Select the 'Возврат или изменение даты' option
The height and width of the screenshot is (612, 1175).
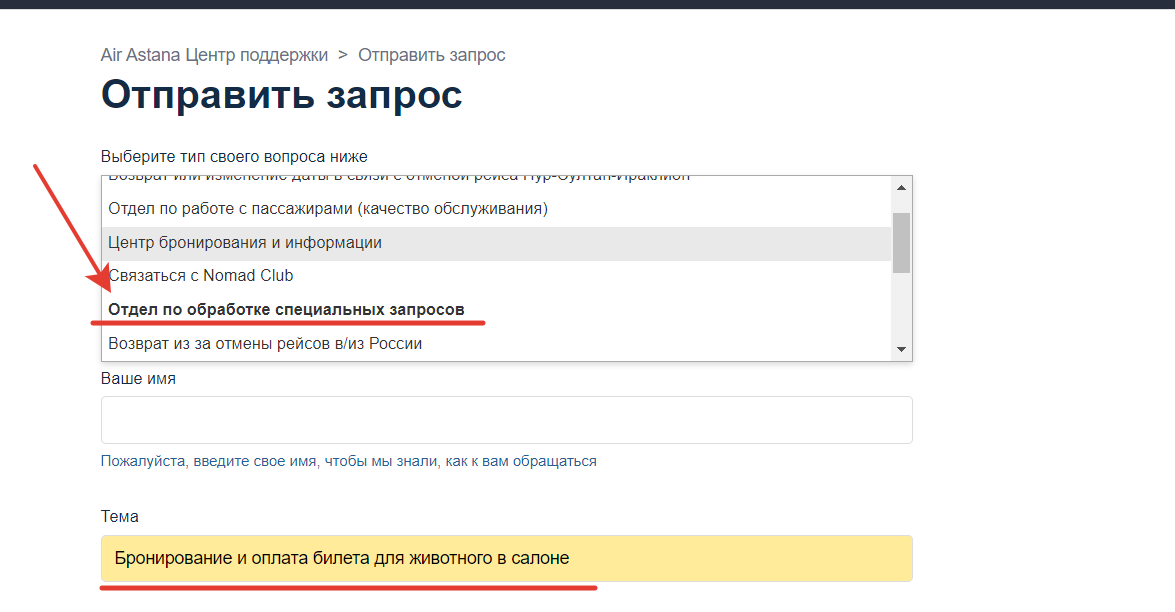[x=397, y=174]
